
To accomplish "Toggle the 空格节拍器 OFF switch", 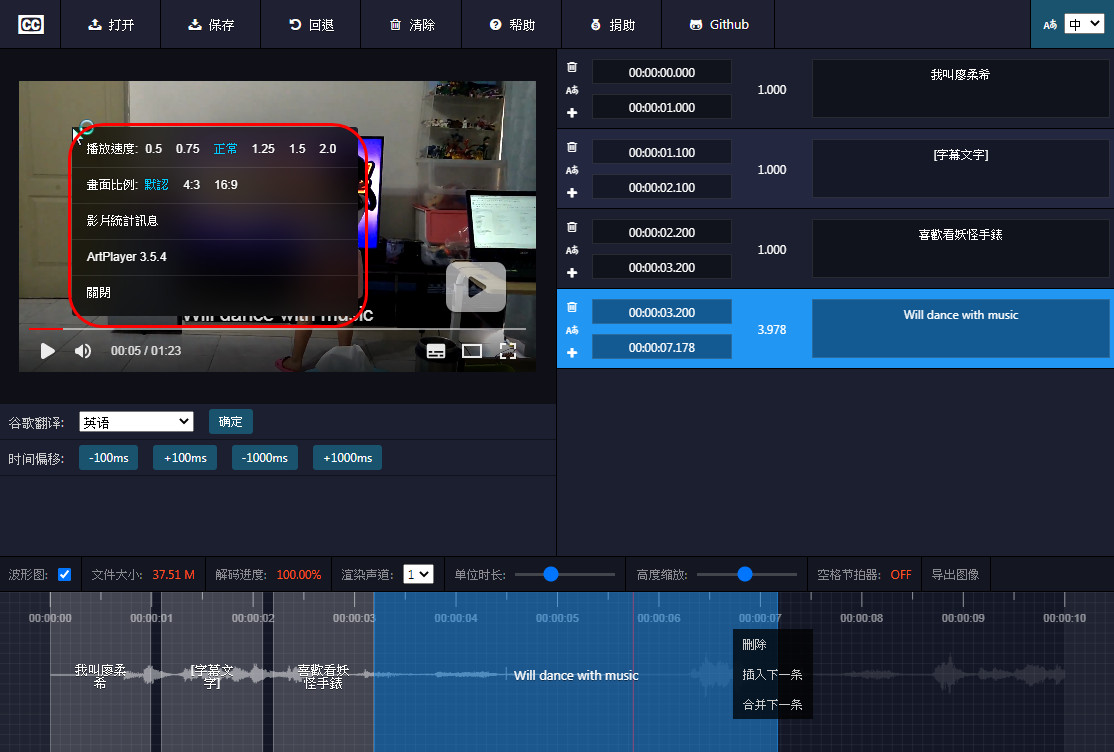I will [x=901, y=574].
